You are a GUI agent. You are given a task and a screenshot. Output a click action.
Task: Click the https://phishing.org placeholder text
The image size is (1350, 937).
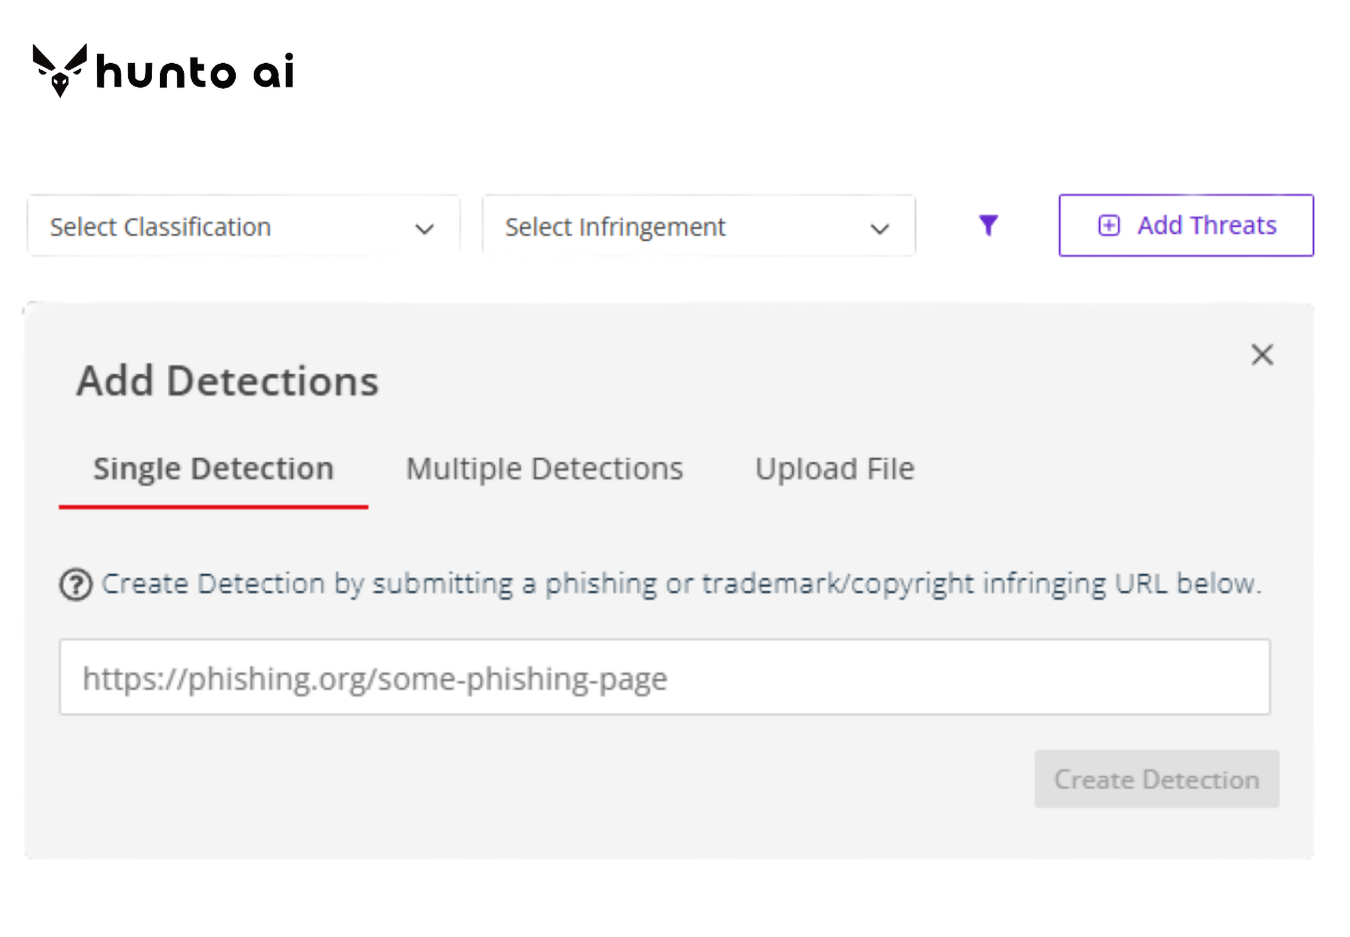[x=375, y=679]
